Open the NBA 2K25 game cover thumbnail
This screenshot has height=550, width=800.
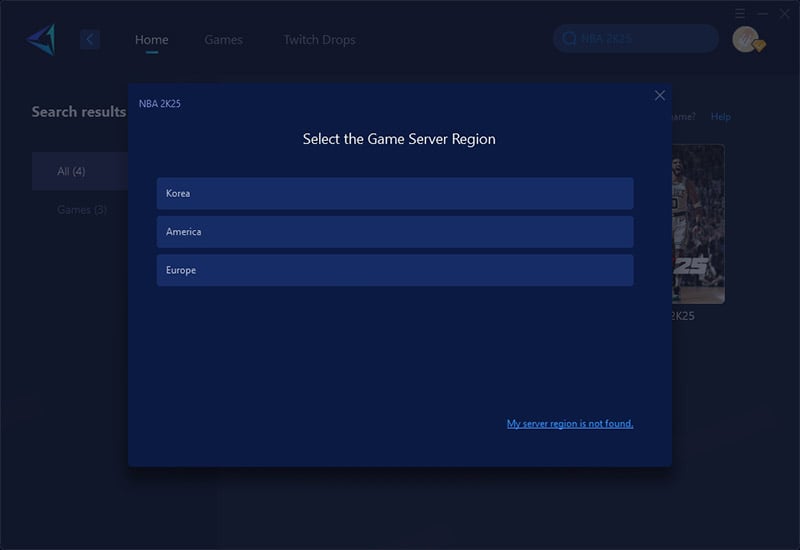point(698,224)
